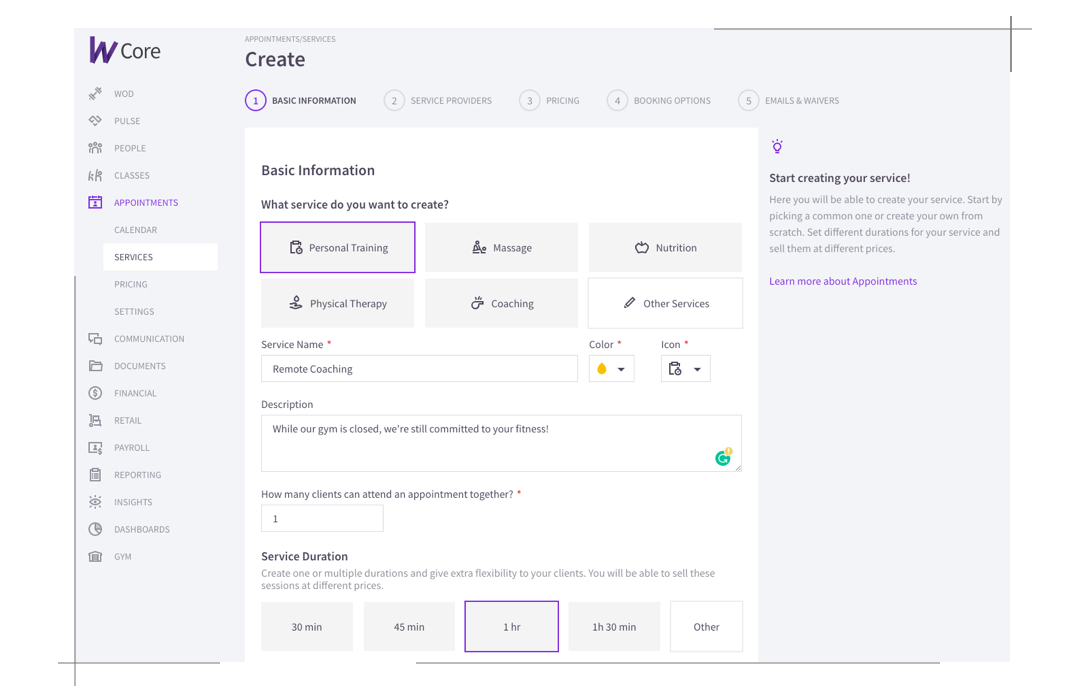Open Pulse via its heartbeat icon

click(95, 121)
